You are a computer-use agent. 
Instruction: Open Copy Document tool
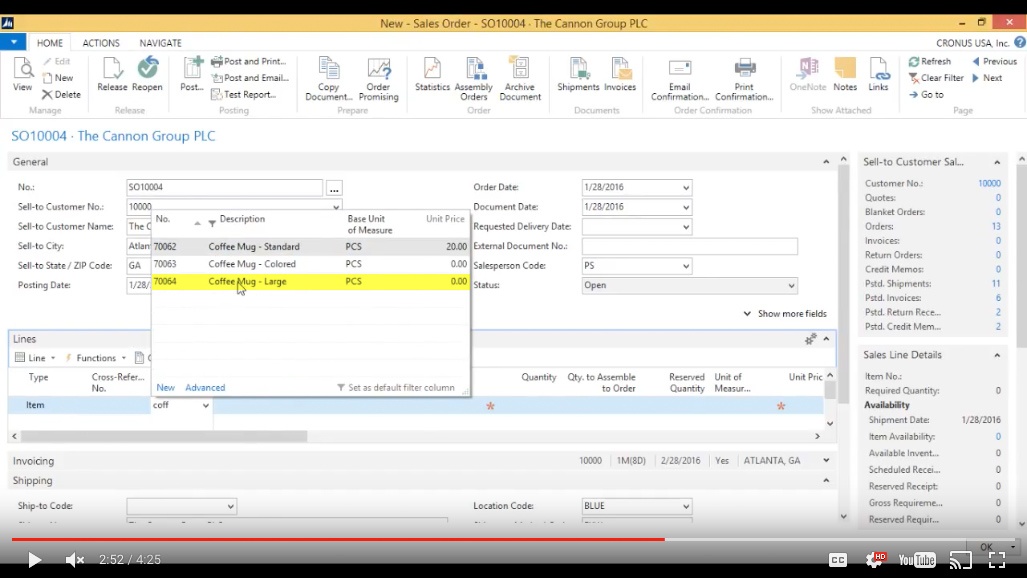pos(329,79)
